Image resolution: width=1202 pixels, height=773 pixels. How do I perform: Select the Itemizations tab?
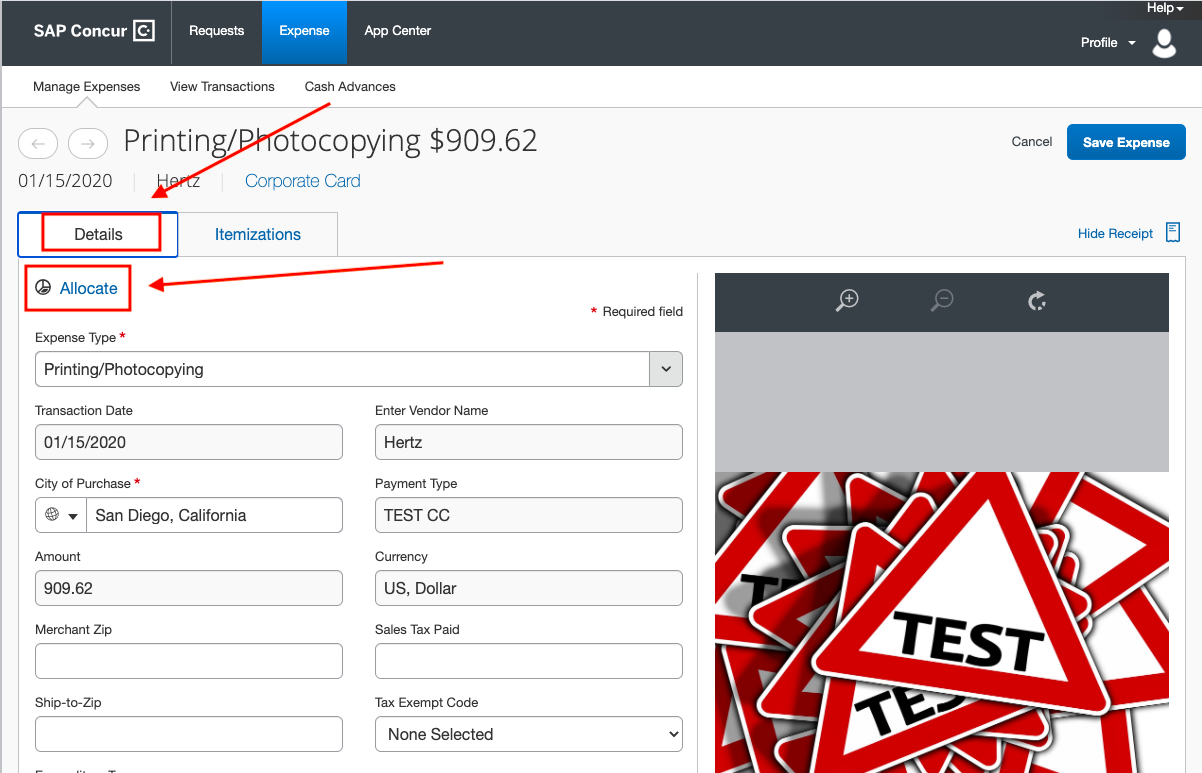point(258,234)
